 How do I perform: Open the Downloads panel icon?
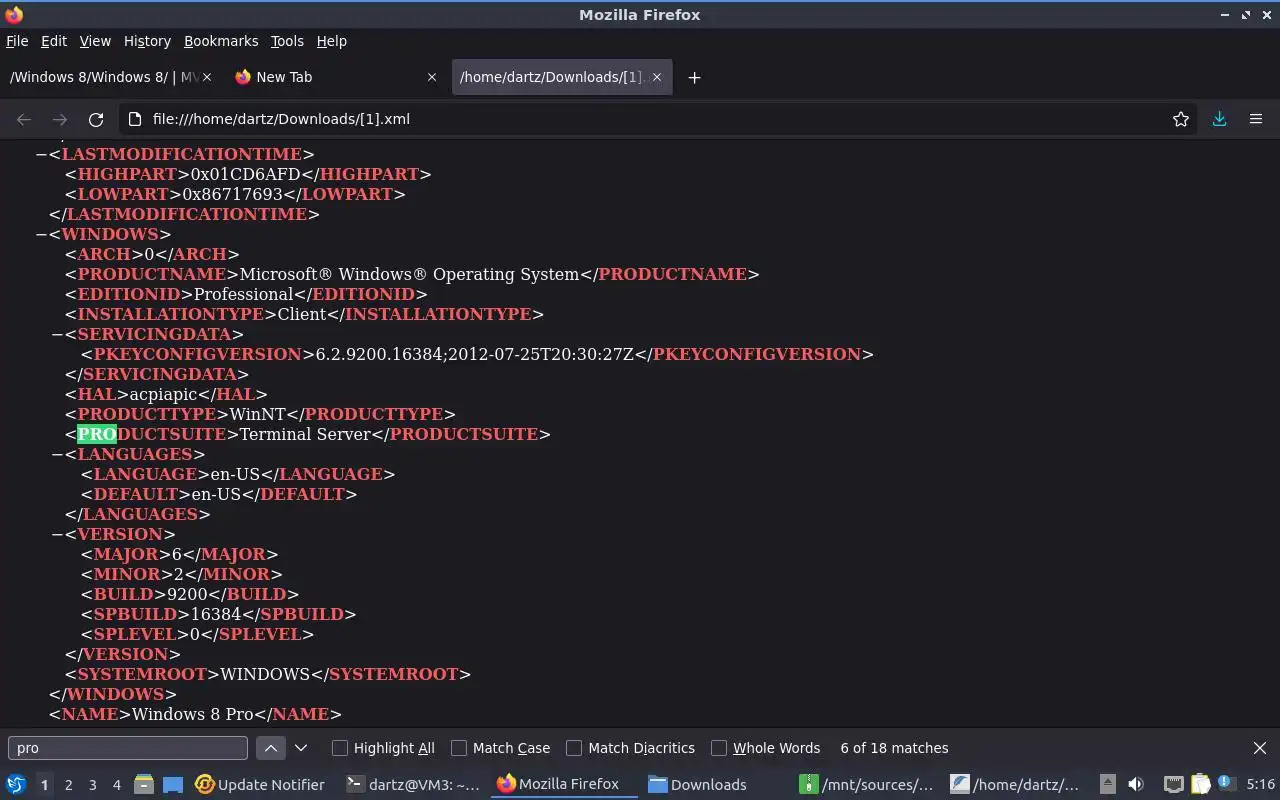tap(1219, 119)
